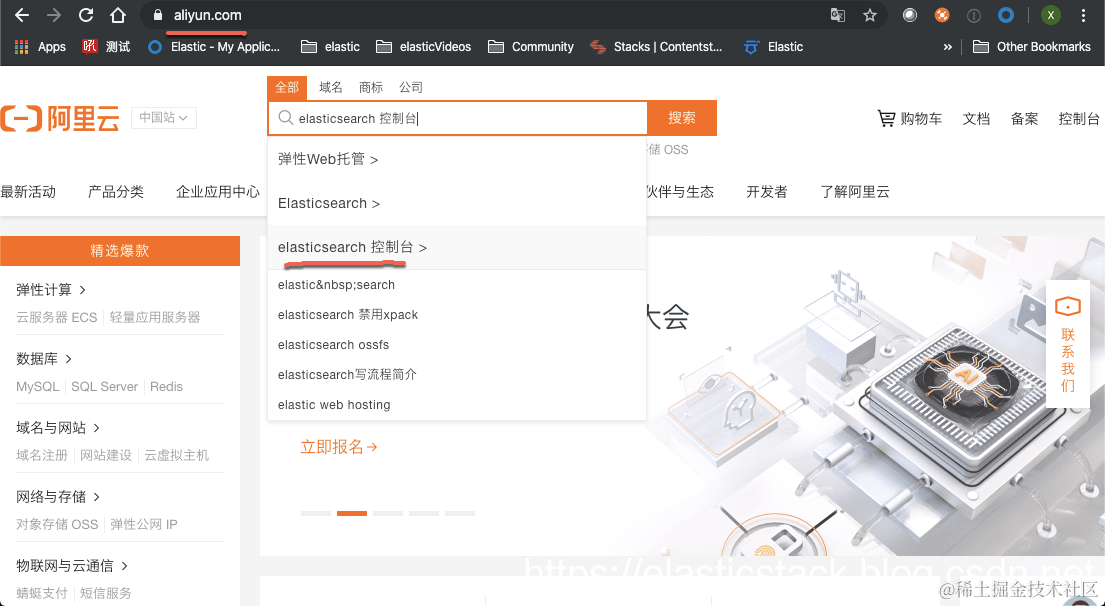Bookmark this page with star icon
1105x606 pixels.
point(870,15)
